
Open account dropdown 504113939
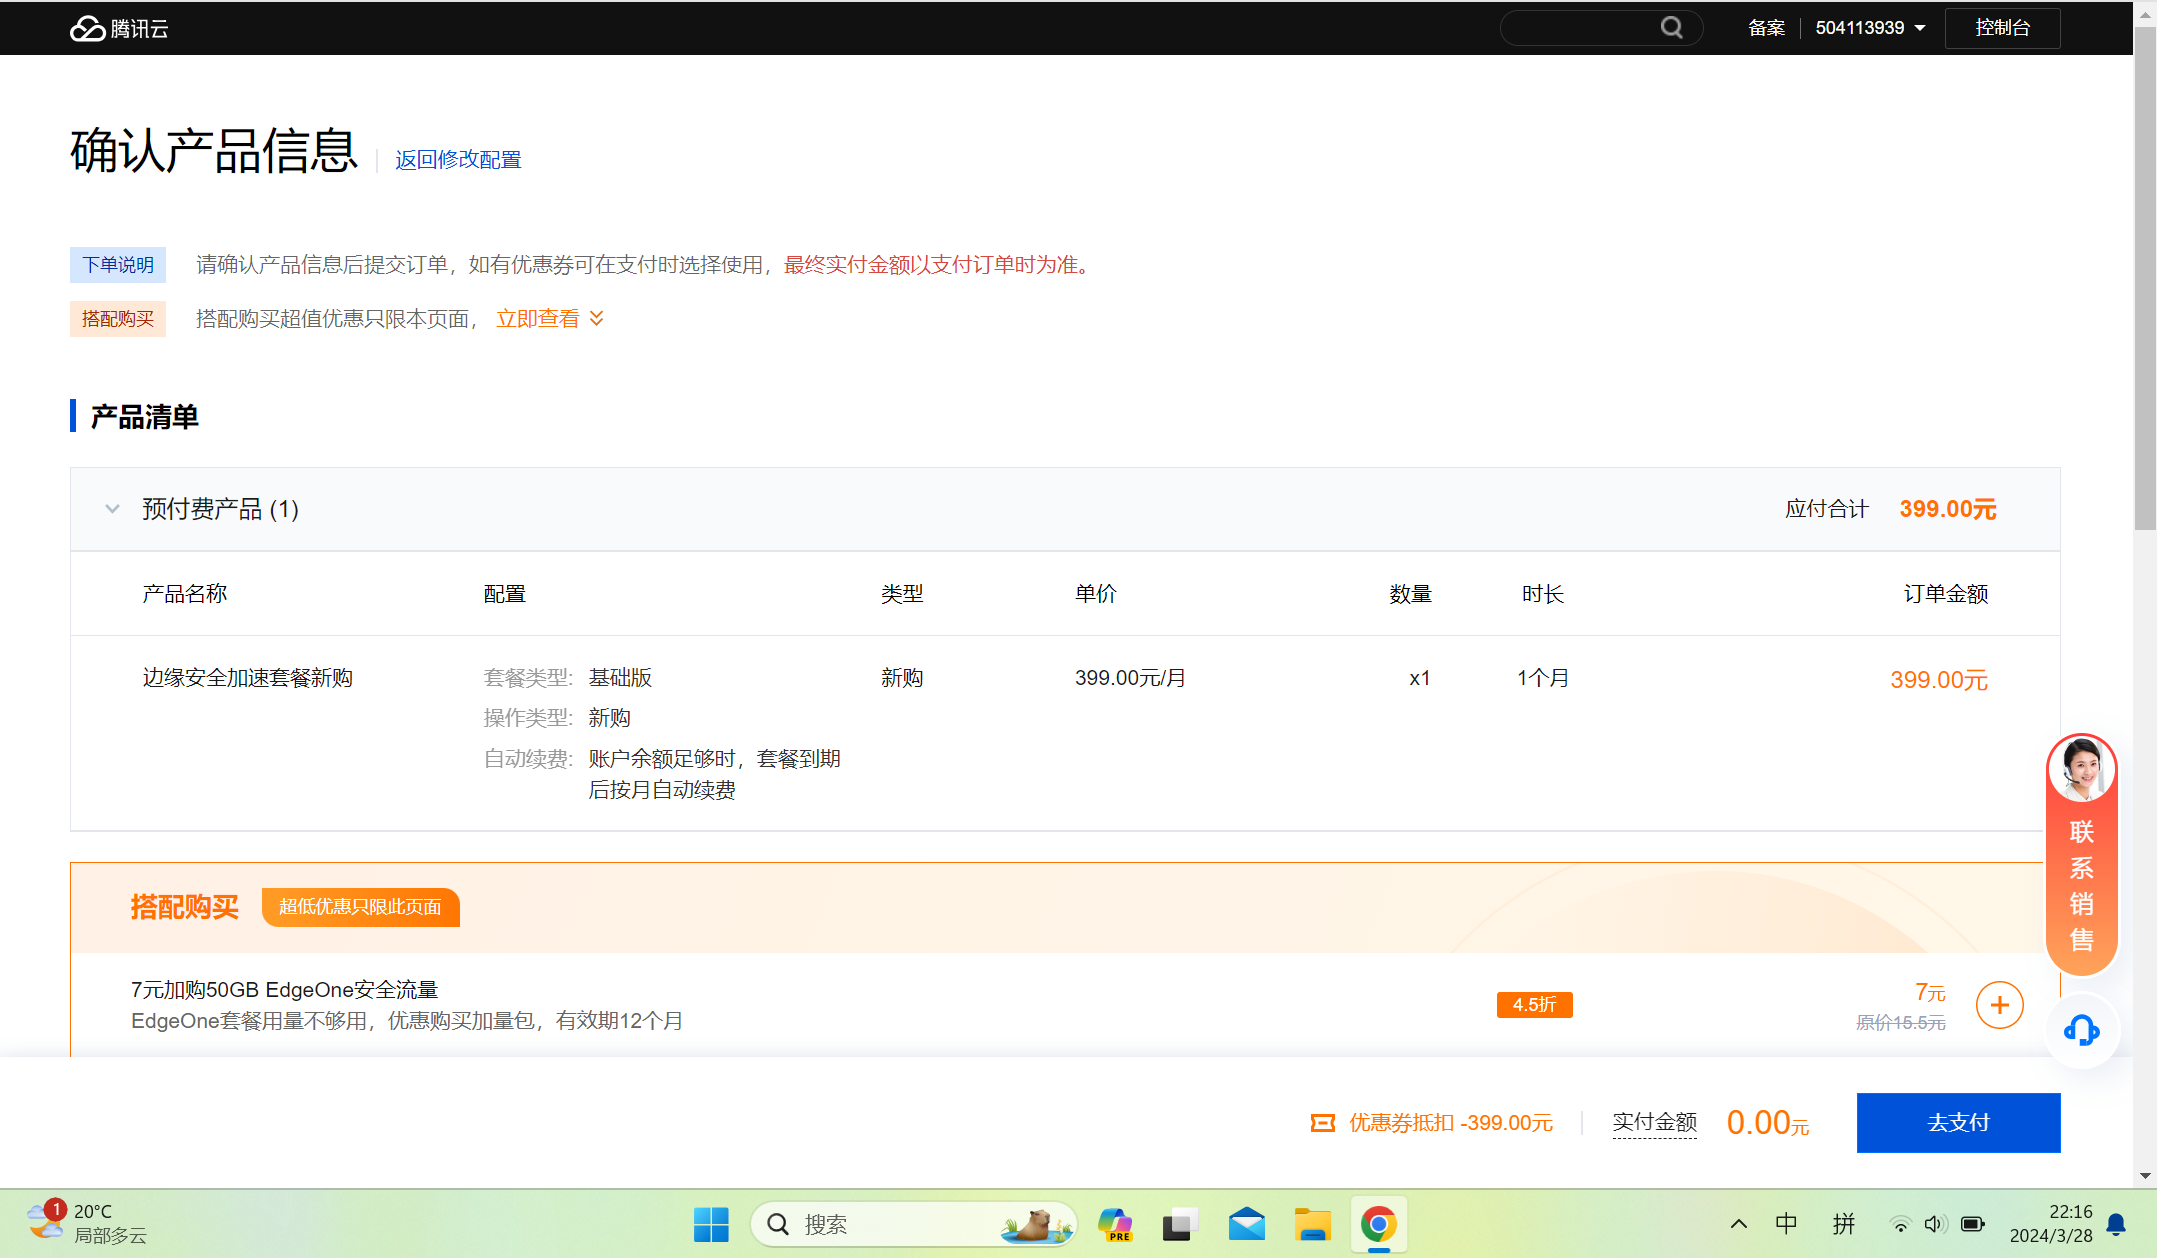click(1870, 28)
